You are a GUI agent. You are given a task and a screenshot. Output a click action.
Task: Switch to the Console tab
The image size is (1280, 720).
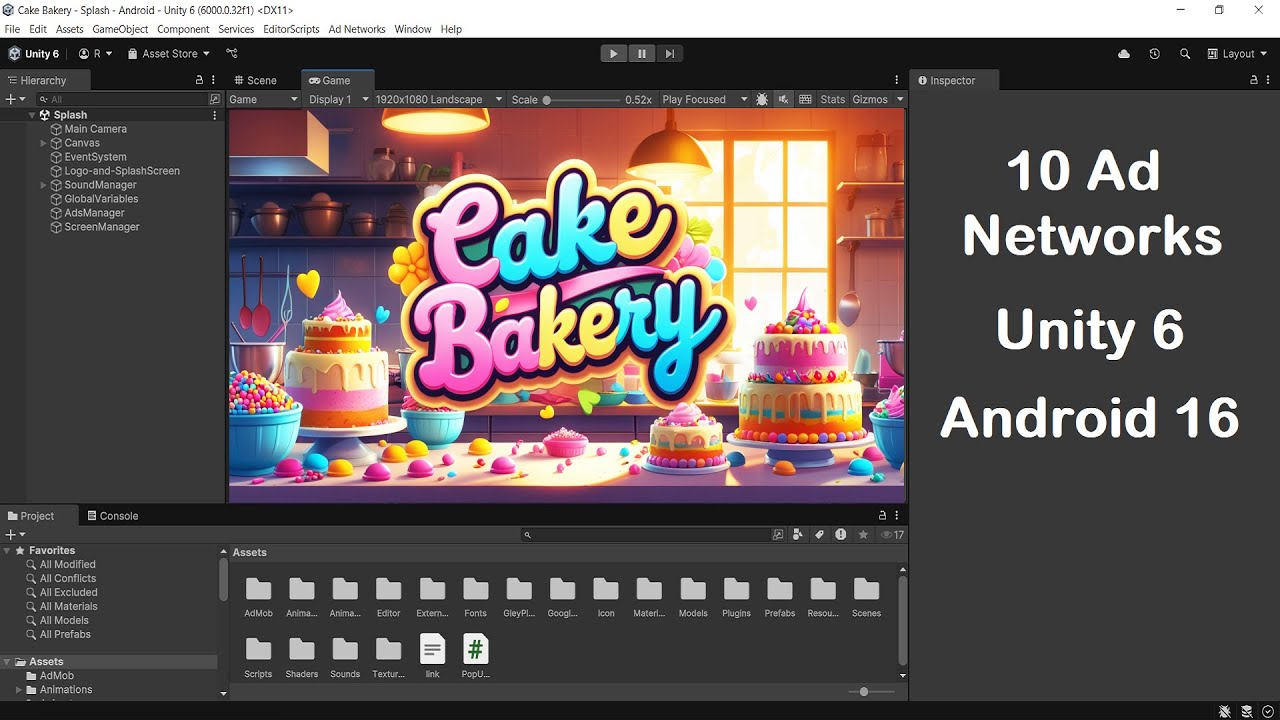pos(112,516)
